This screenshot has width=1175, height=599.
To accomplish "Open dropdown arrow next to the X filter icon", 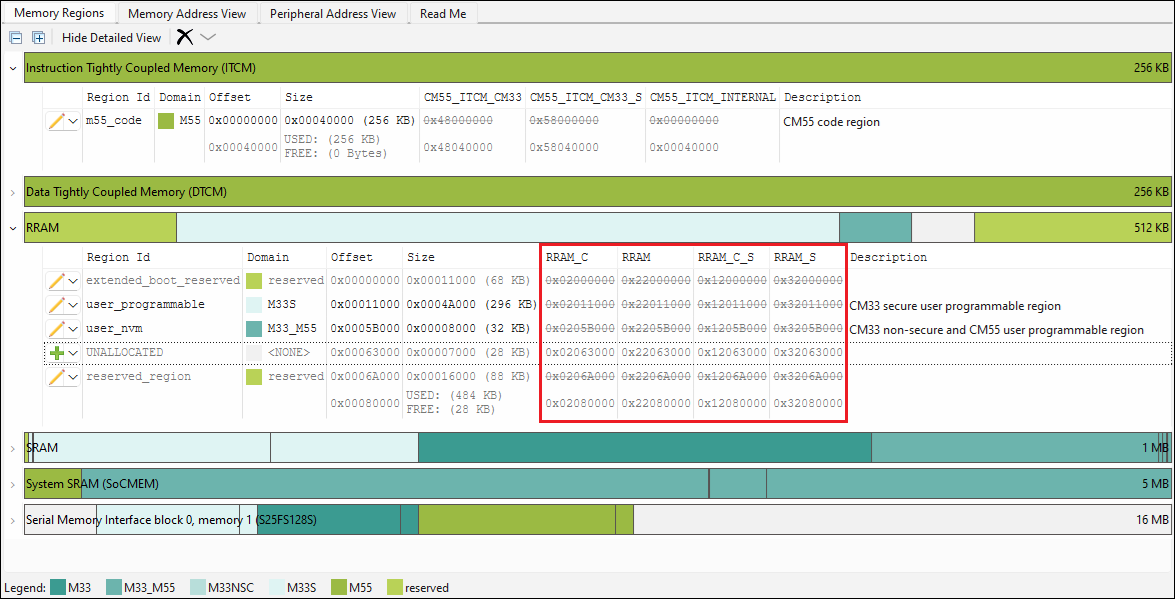I will click(x=208, y=38).
